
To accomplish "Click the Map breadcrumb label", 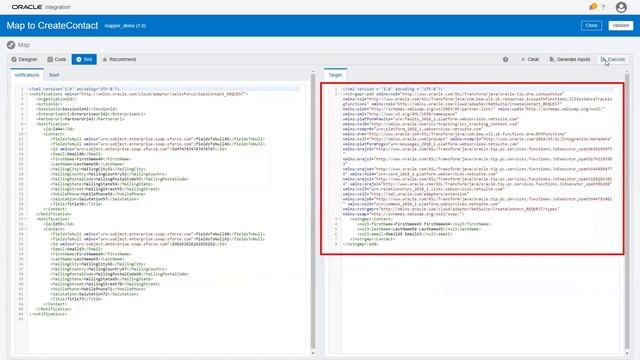I will [24, 45].
